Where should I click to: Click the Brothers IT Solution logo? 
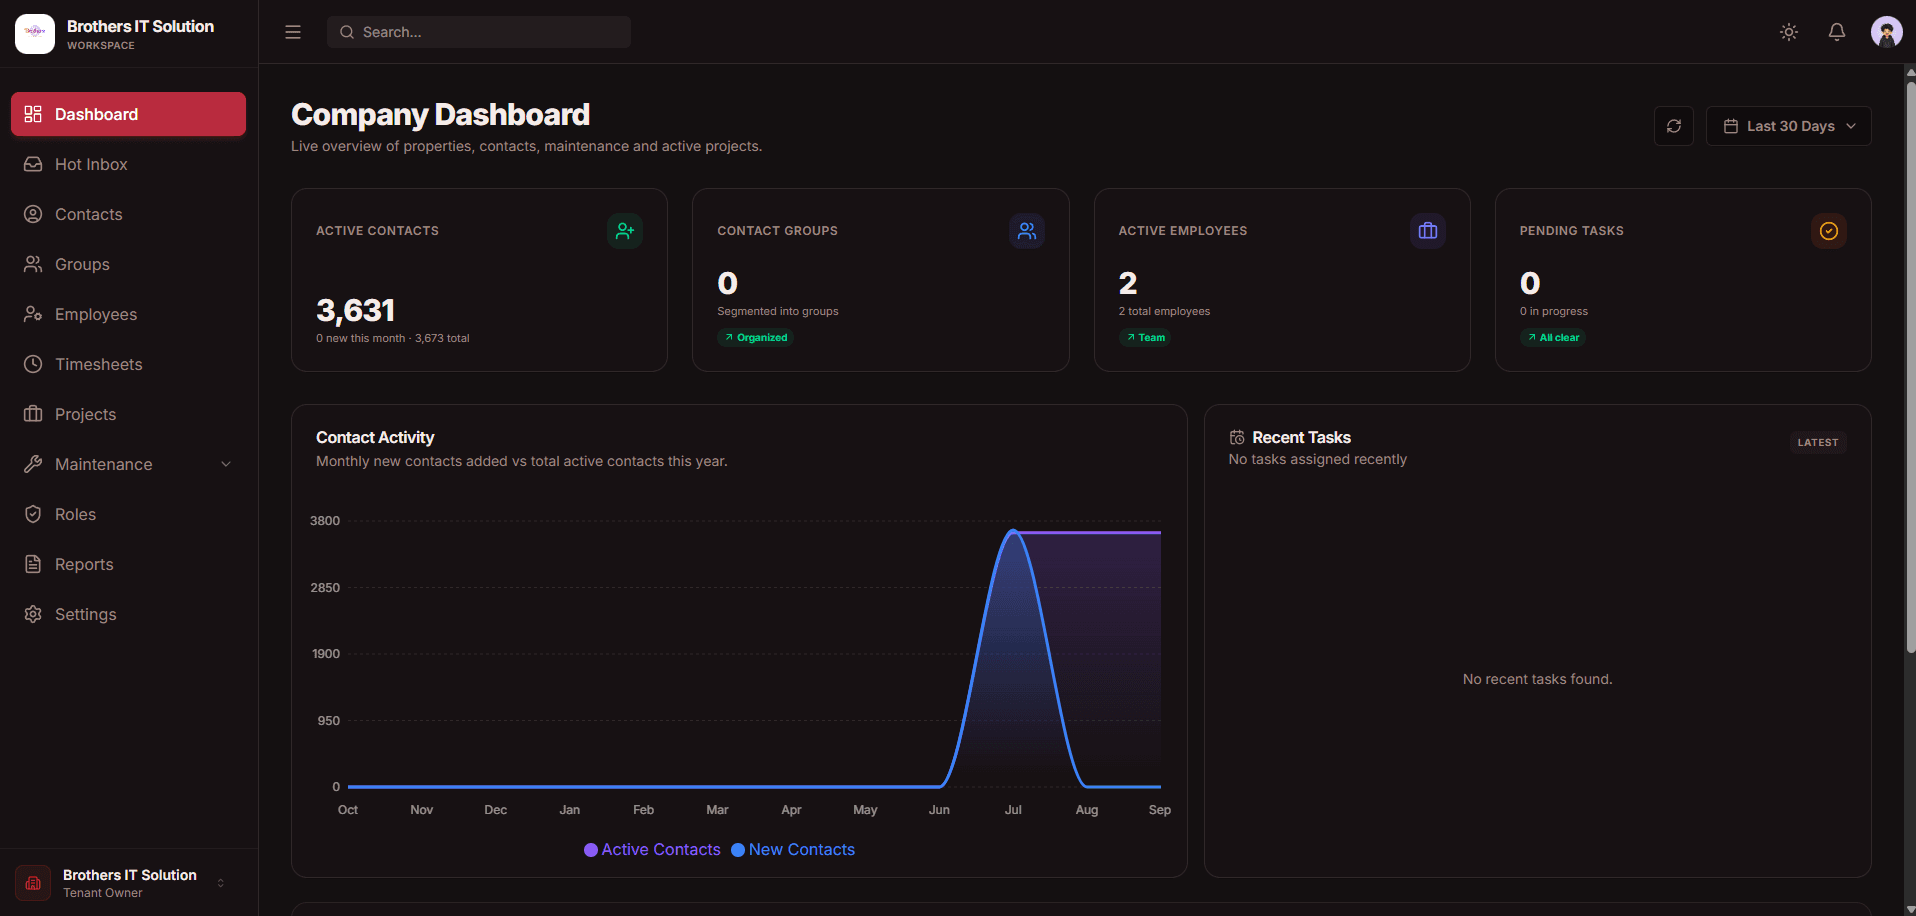35,33
